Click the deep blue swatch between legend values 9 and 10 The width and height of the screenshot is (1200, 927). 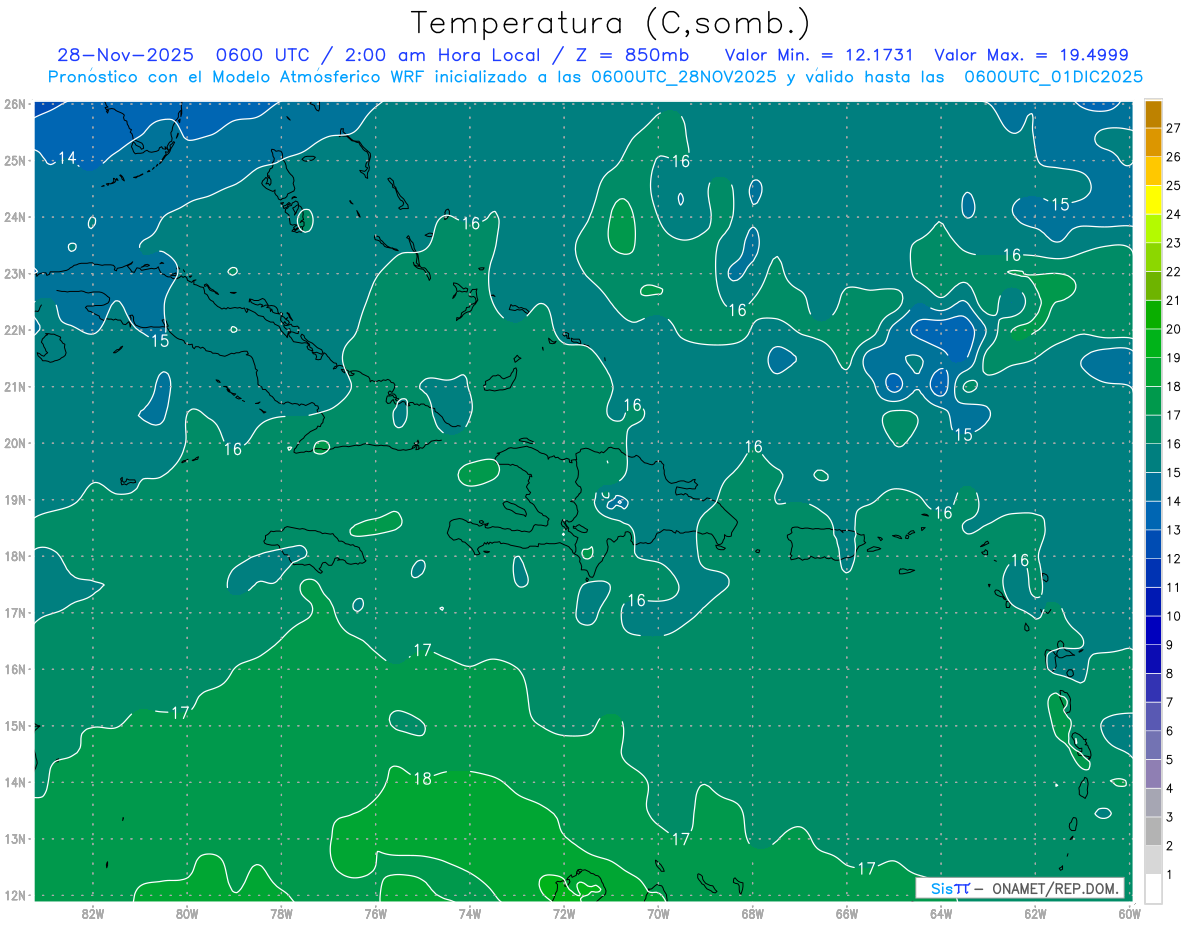point(1153,630)
